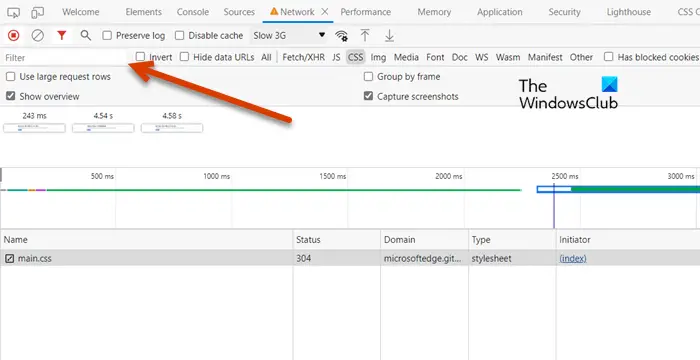700x360 pixels.
Task: Toggle device emulation icon
Action: [38, 13]
